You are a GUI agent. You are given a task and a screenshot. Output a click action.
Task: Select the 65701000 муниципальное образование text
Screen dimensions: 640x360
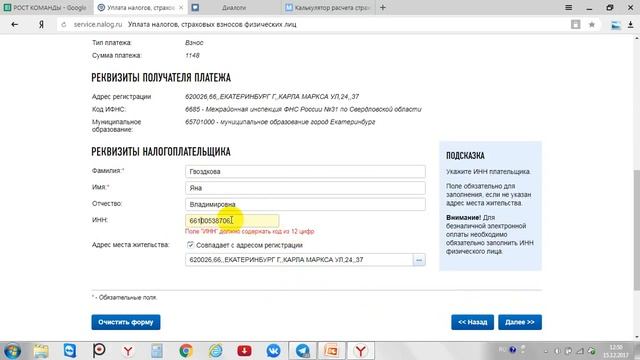pos(280,122)
